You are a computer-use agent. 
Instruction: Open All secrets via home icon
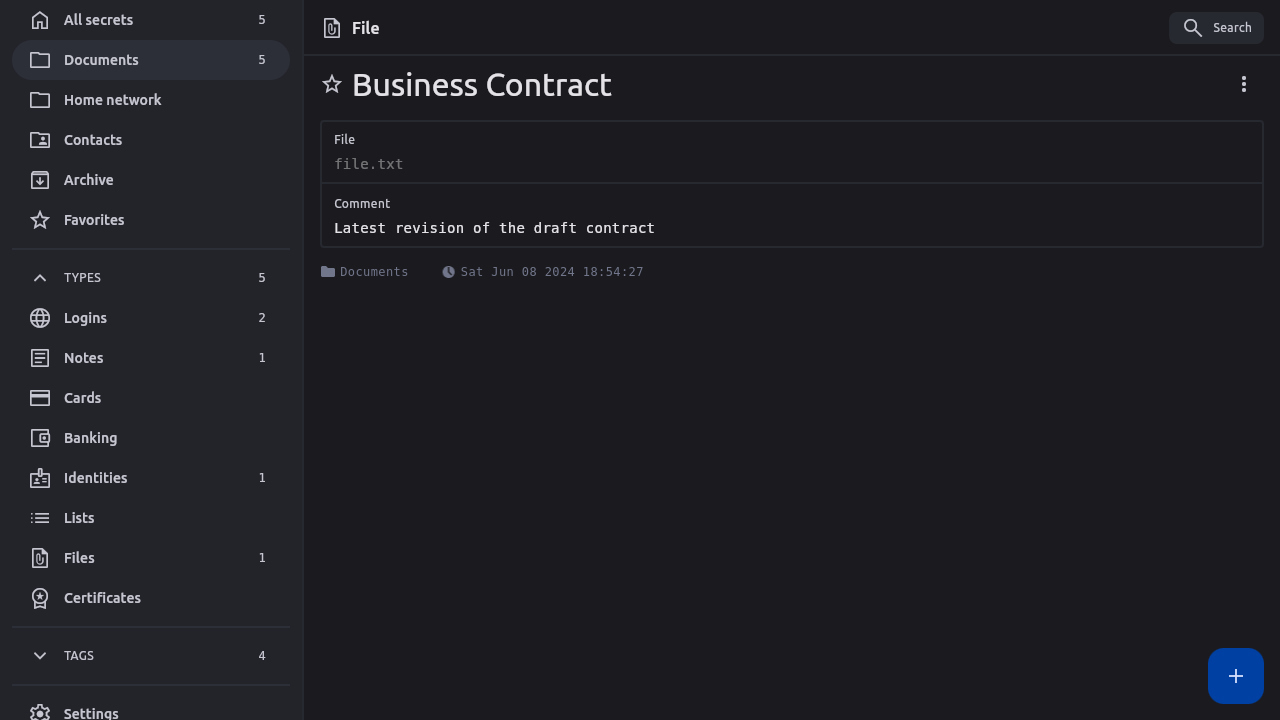(x=40, y=20)
